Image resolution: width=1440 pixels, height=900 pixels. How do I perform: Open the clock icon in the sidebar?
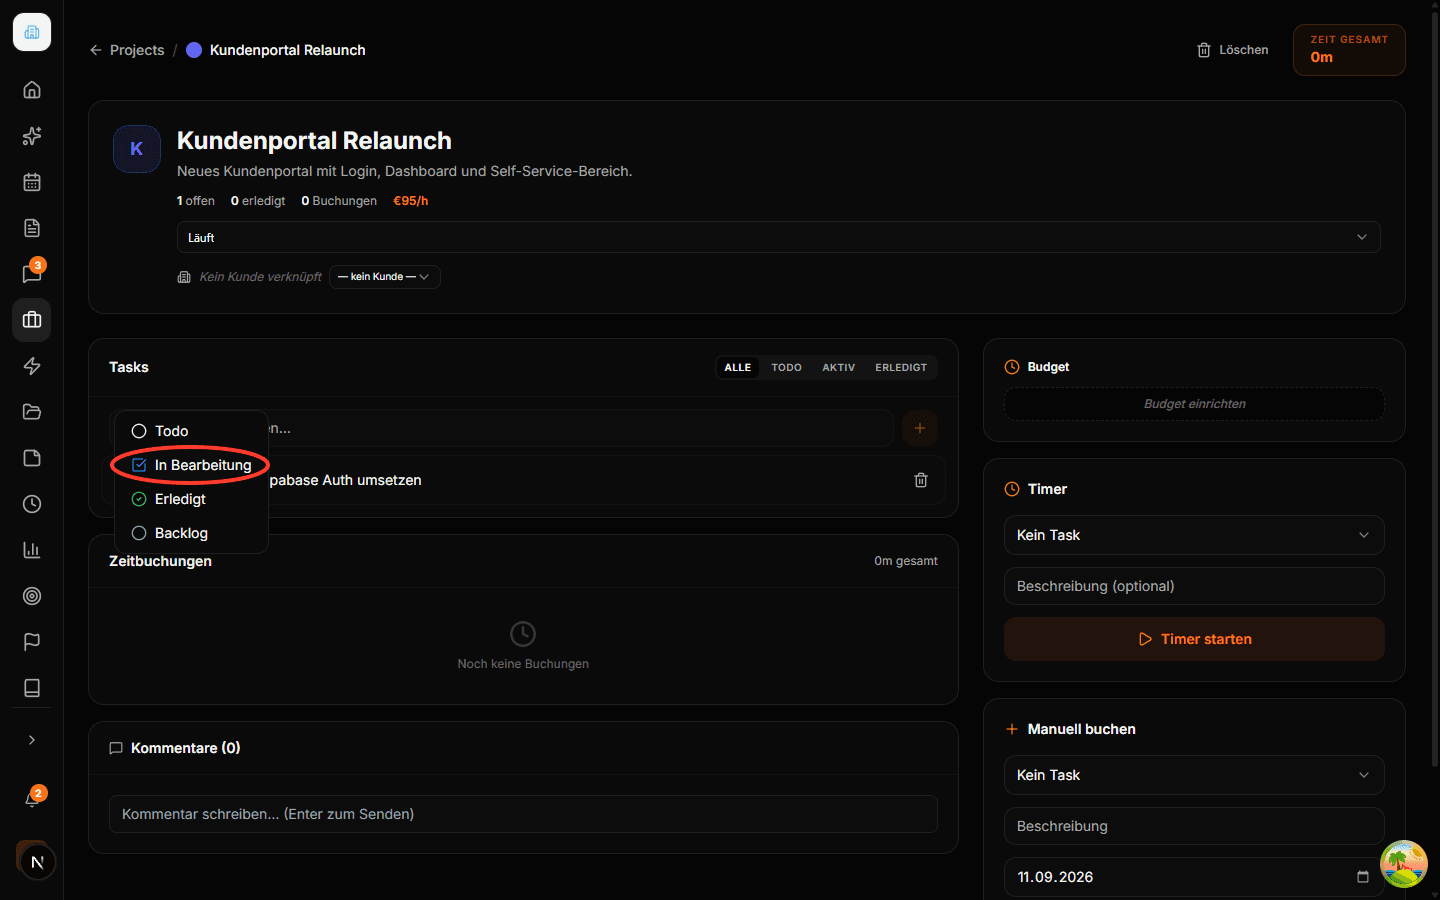click(32, 504)
